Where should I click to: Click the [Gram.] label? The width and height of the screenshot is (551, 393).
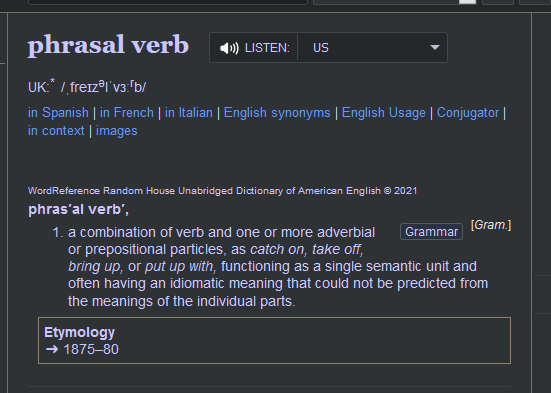pos(491,225)
